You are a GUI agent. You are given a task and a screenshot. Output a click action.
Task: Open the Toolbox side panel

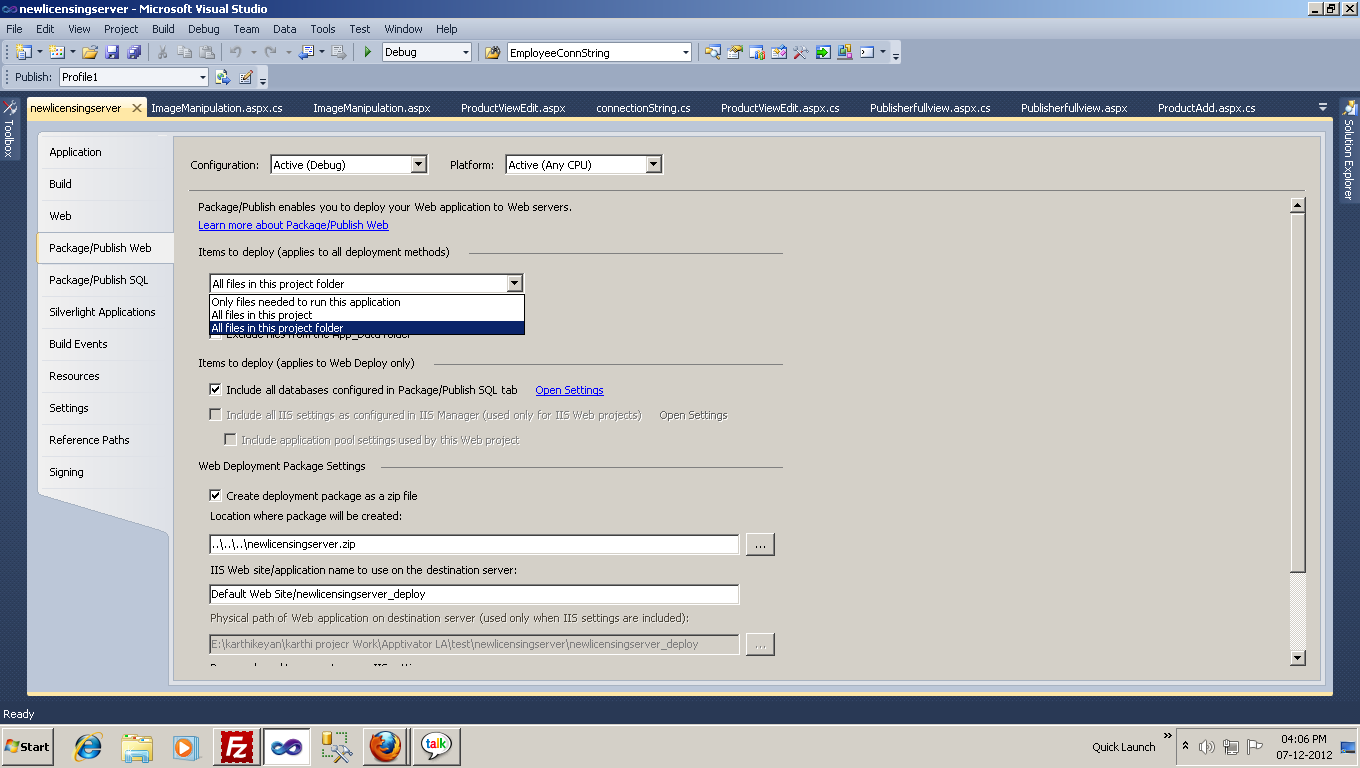point(9,128)
